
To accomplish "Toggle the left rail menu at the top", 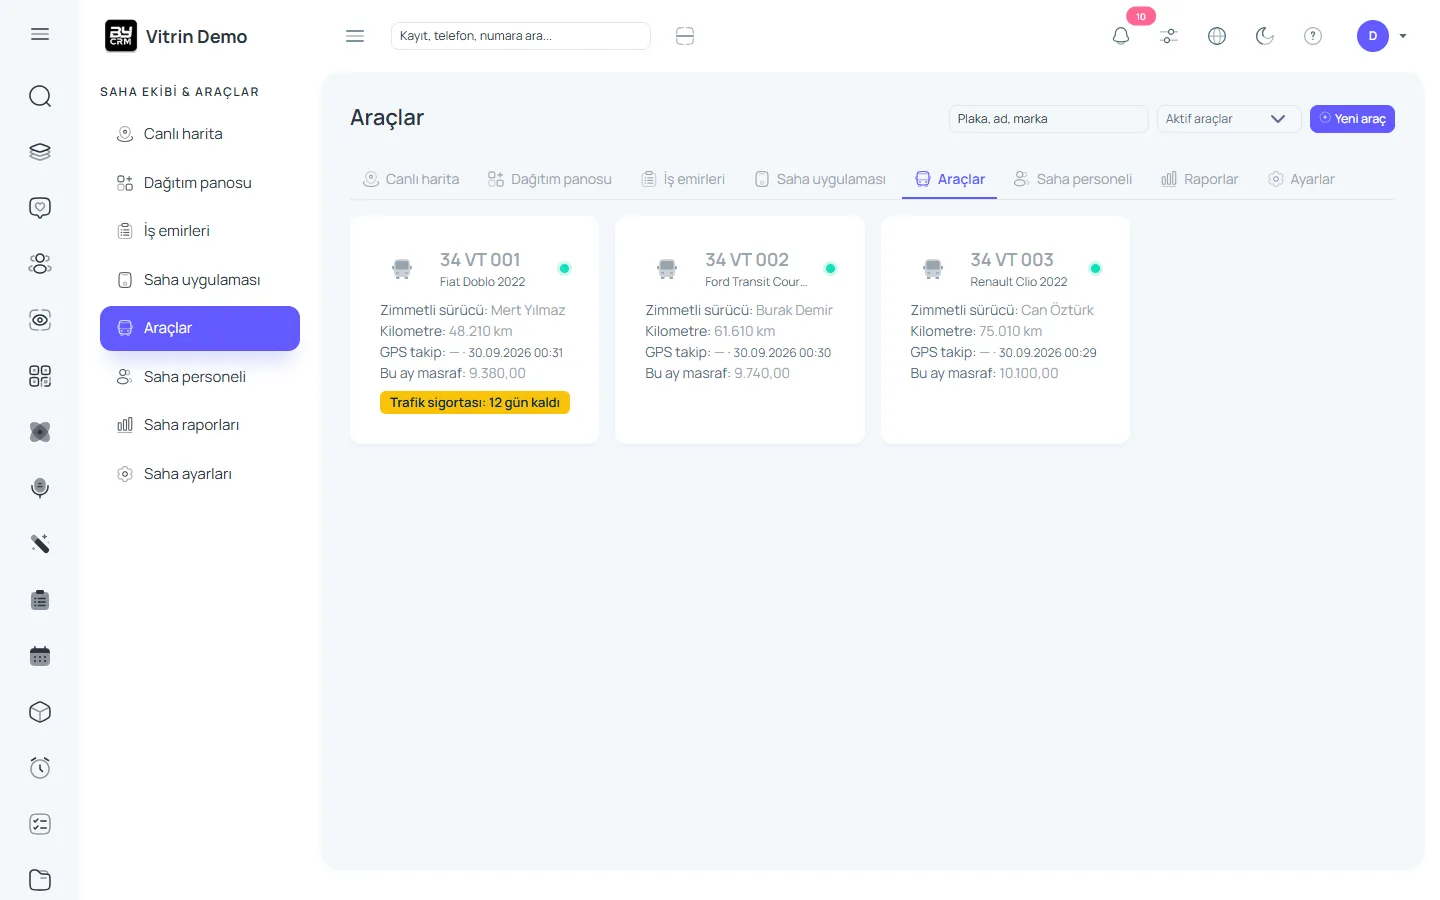I will coord(40,34).
